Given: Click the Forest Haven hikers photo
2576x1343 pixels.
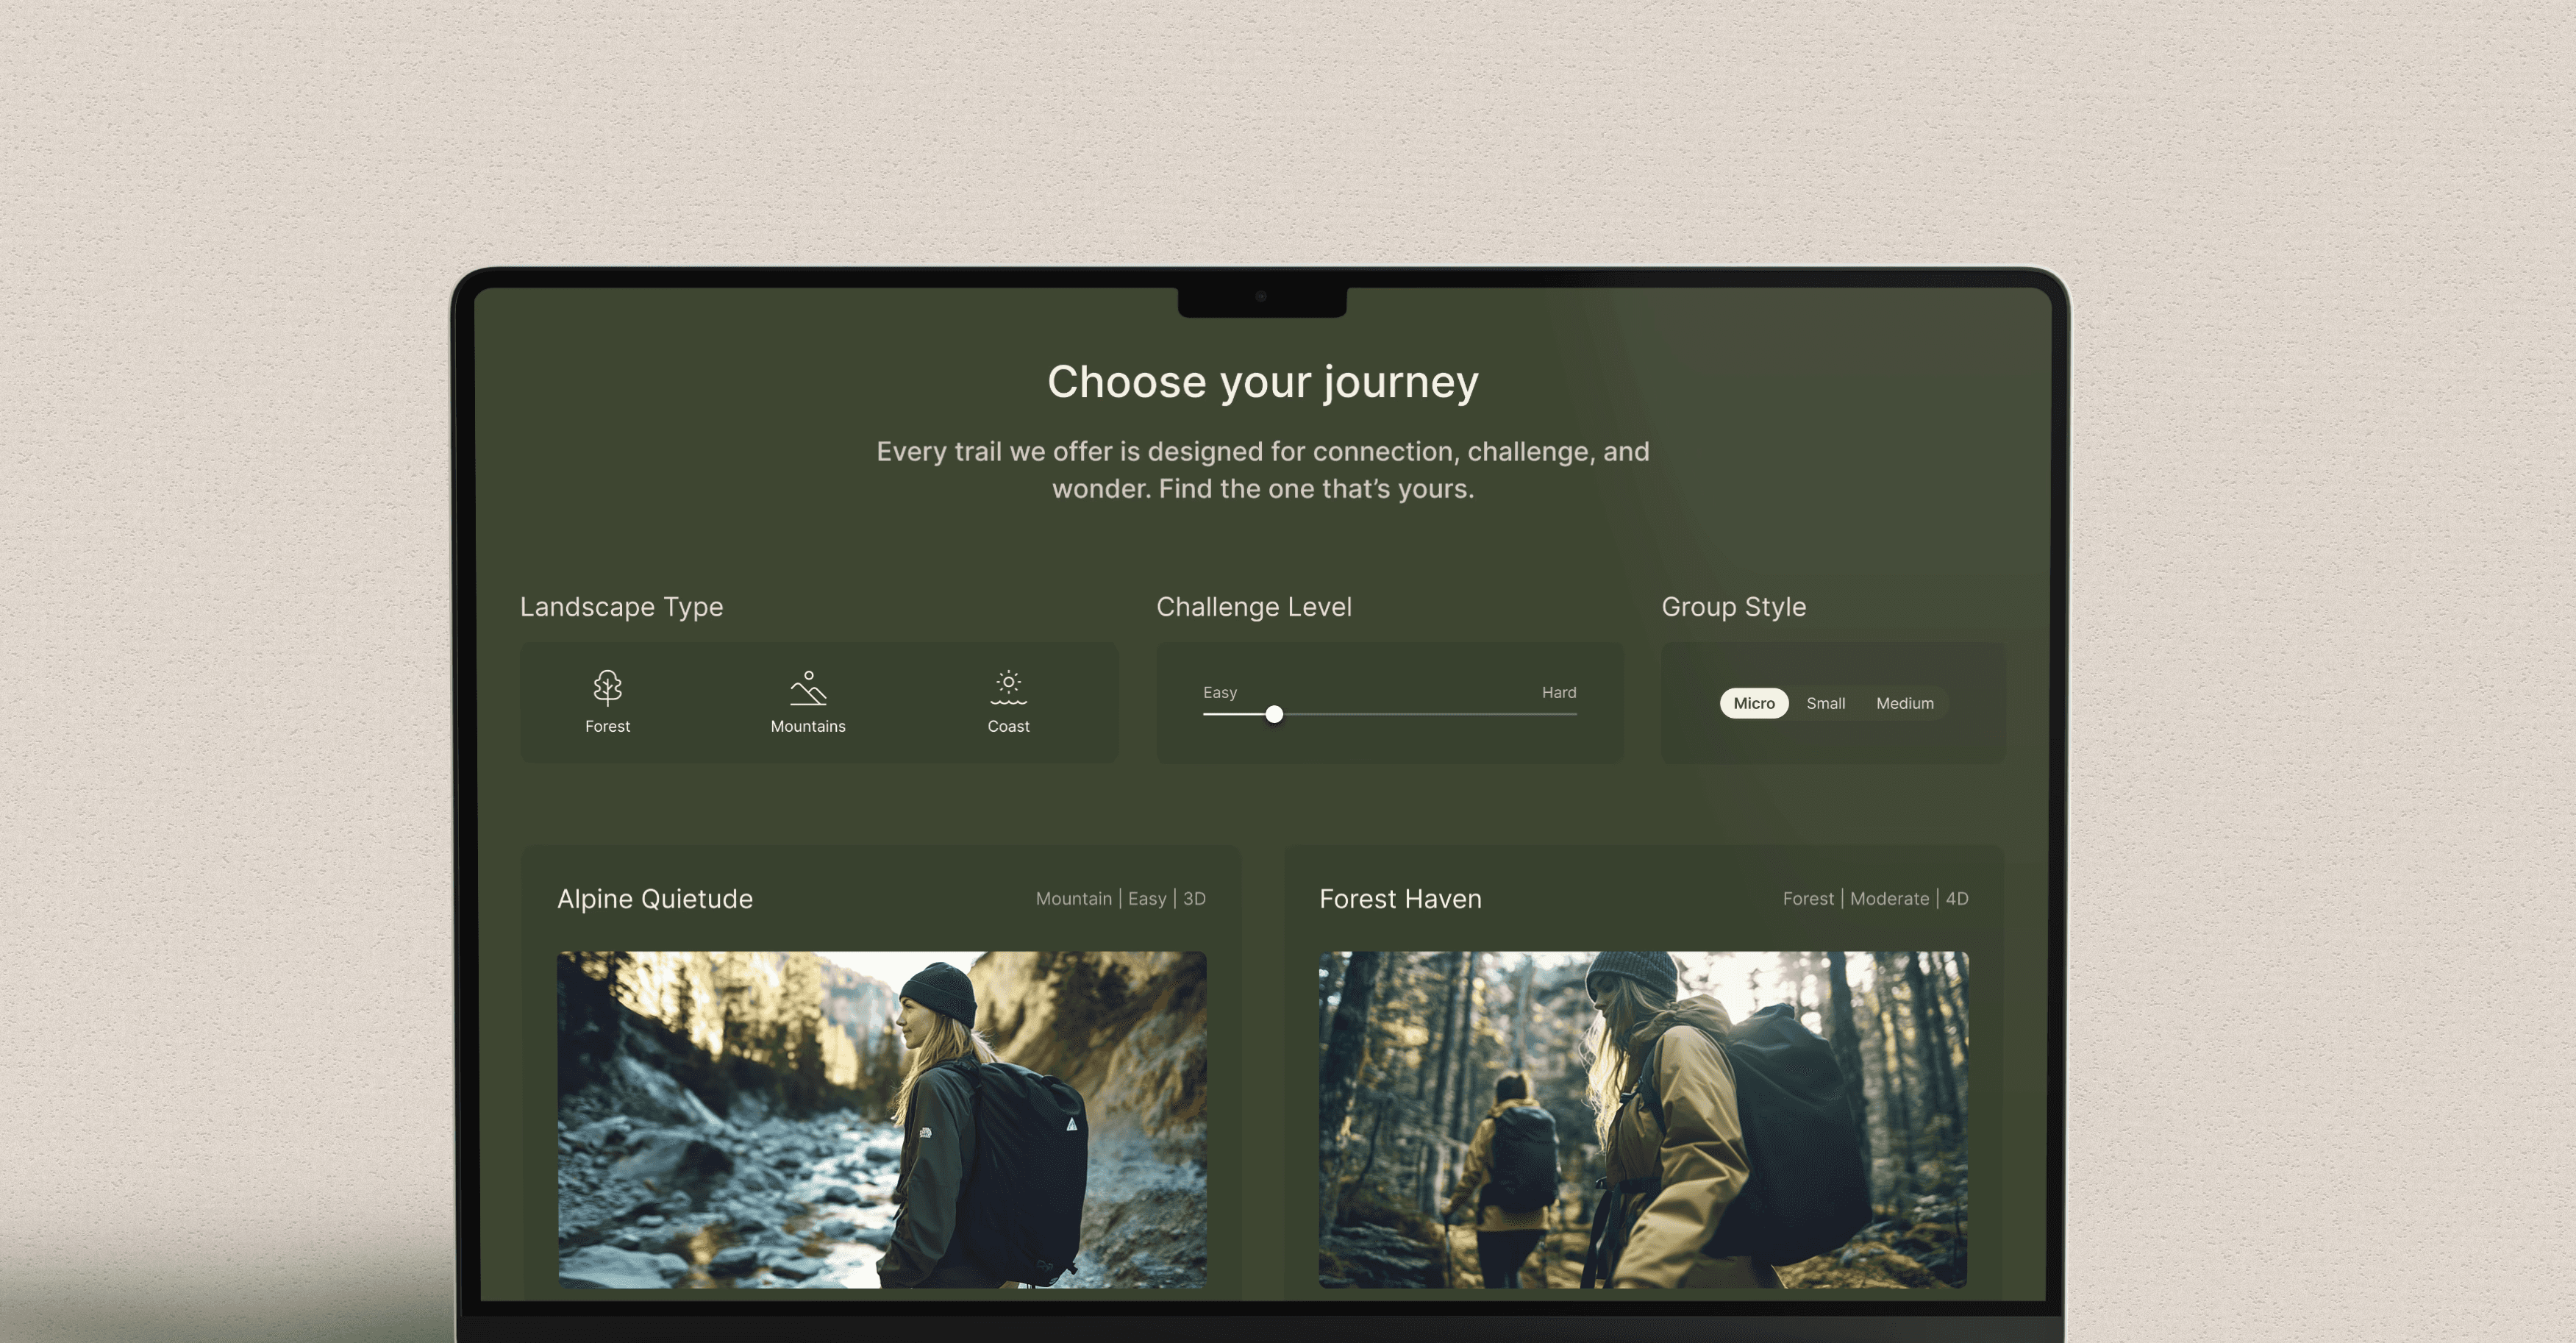Looking at the screenshot, I should pos(1643,1119).
